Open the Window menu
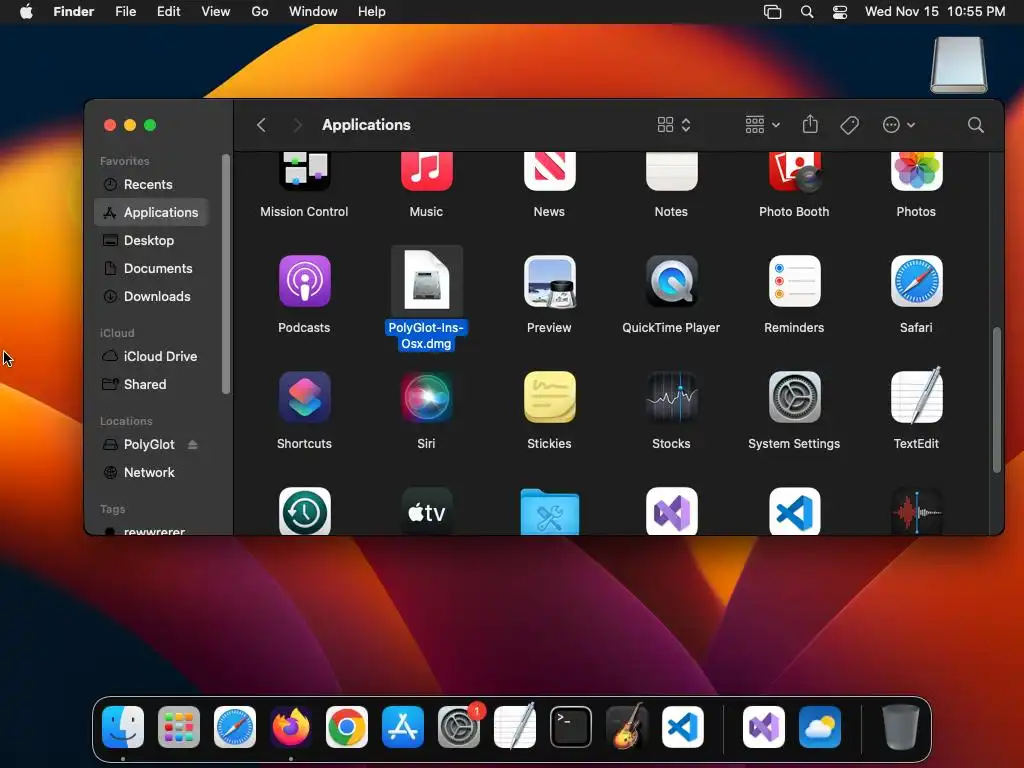This screenshot has height=768, width=1024. click(313, 11)
